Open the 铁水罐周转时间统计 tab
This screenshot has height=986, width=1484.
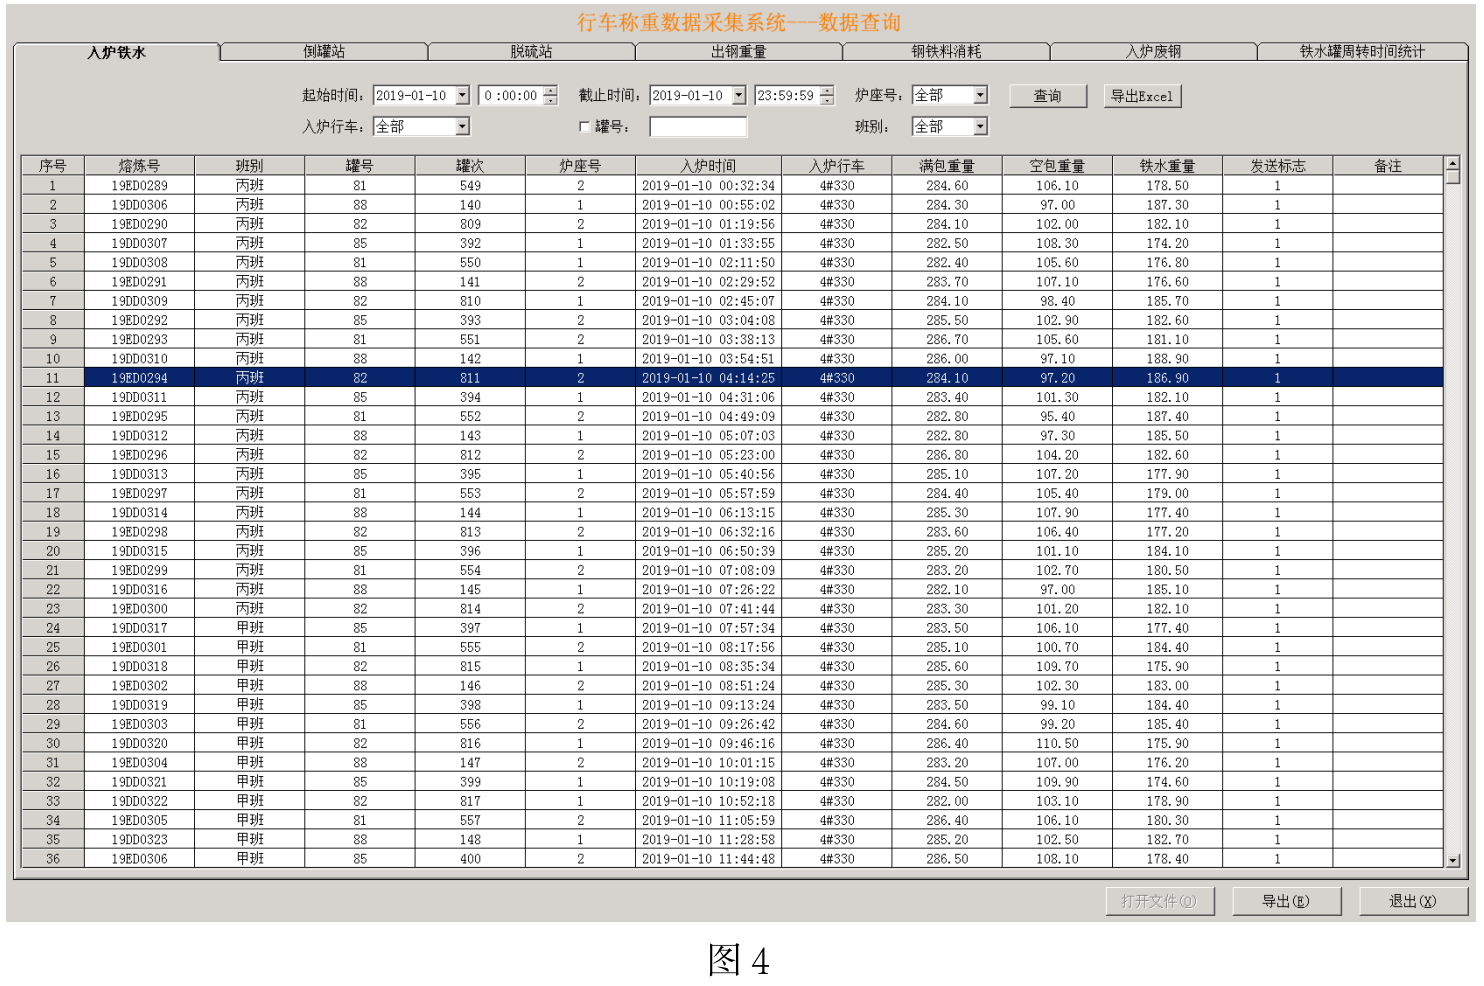1361,52
